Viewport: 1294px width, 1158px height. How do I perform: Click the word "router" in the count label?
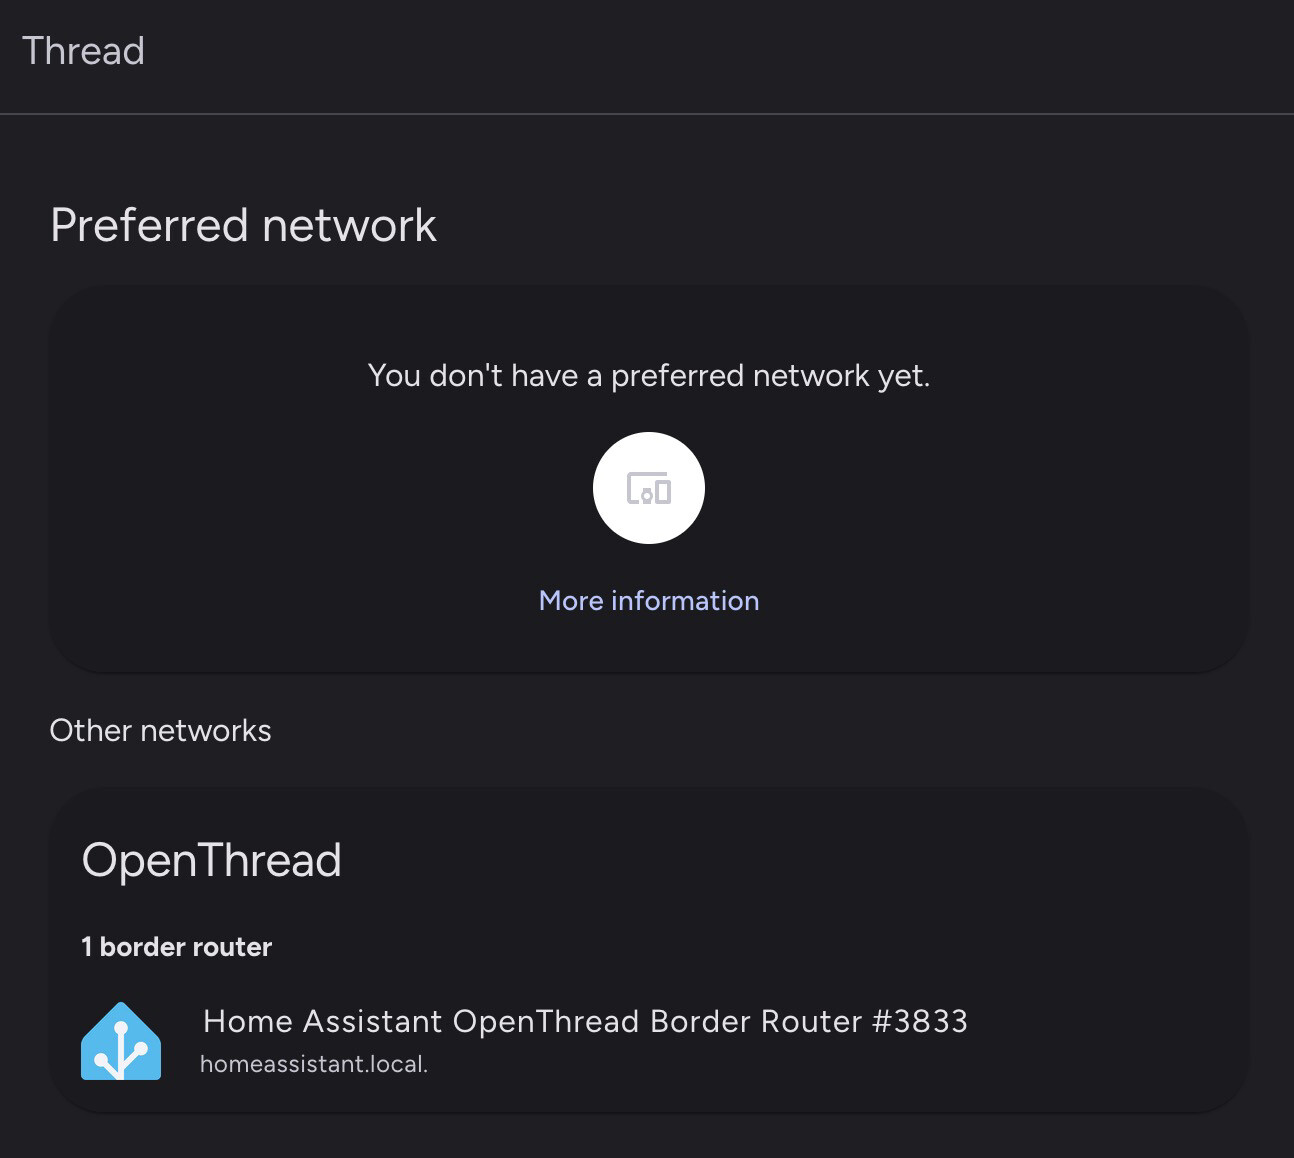[235, 947]
